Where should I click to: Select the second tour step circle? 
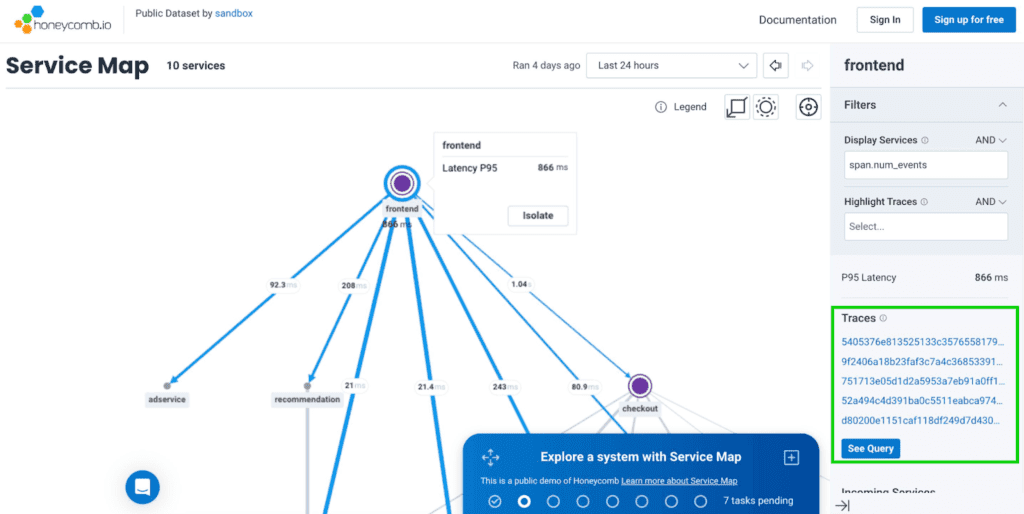[x=524, y=501]
